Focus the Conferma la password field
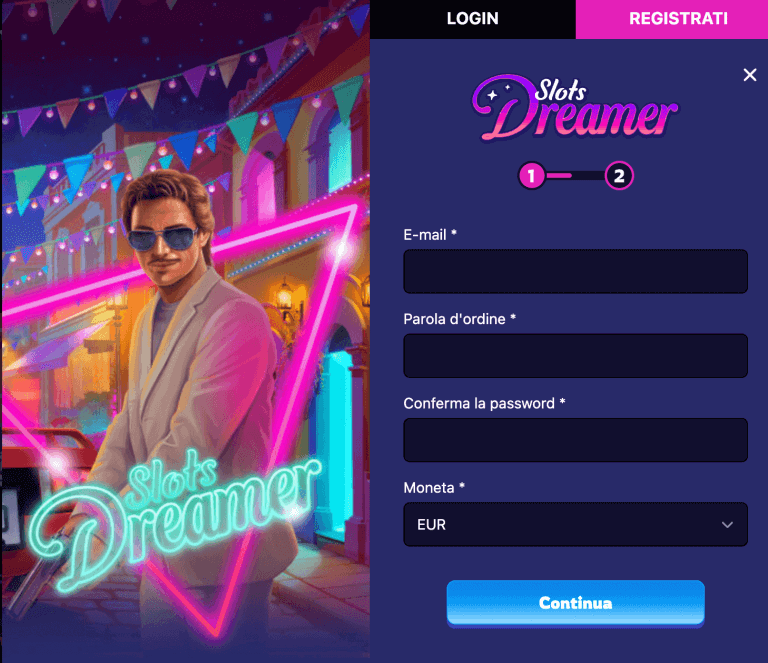Screen dimensions: 768x663 click(576, 440)
